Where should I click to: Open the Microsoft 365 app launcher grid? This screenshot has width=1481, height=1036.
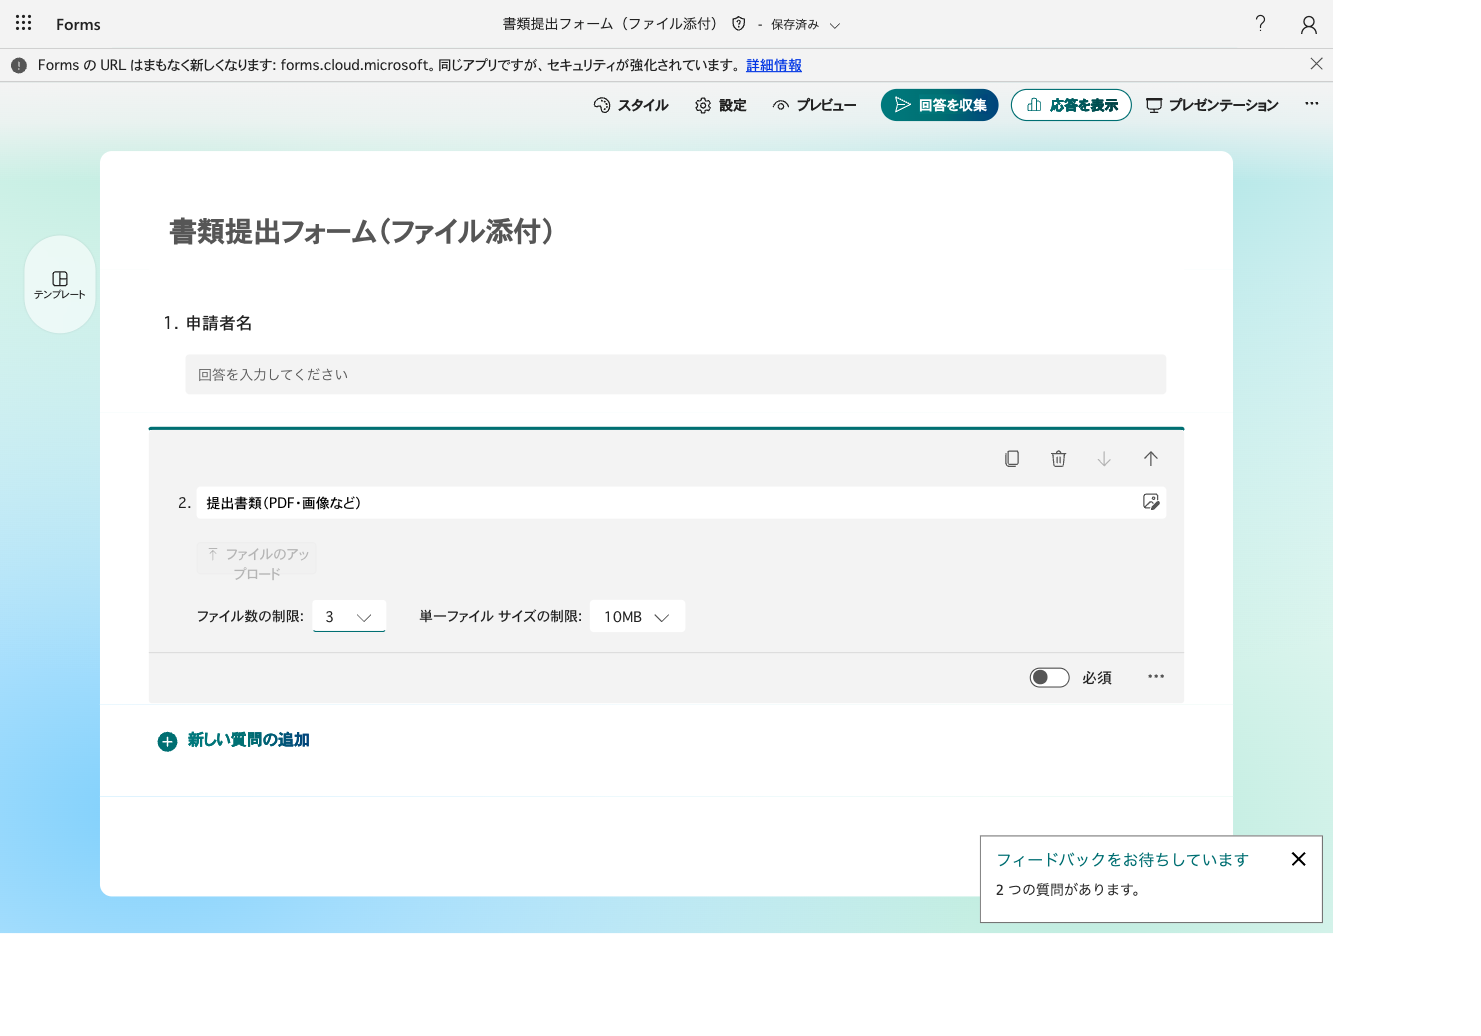24,23
